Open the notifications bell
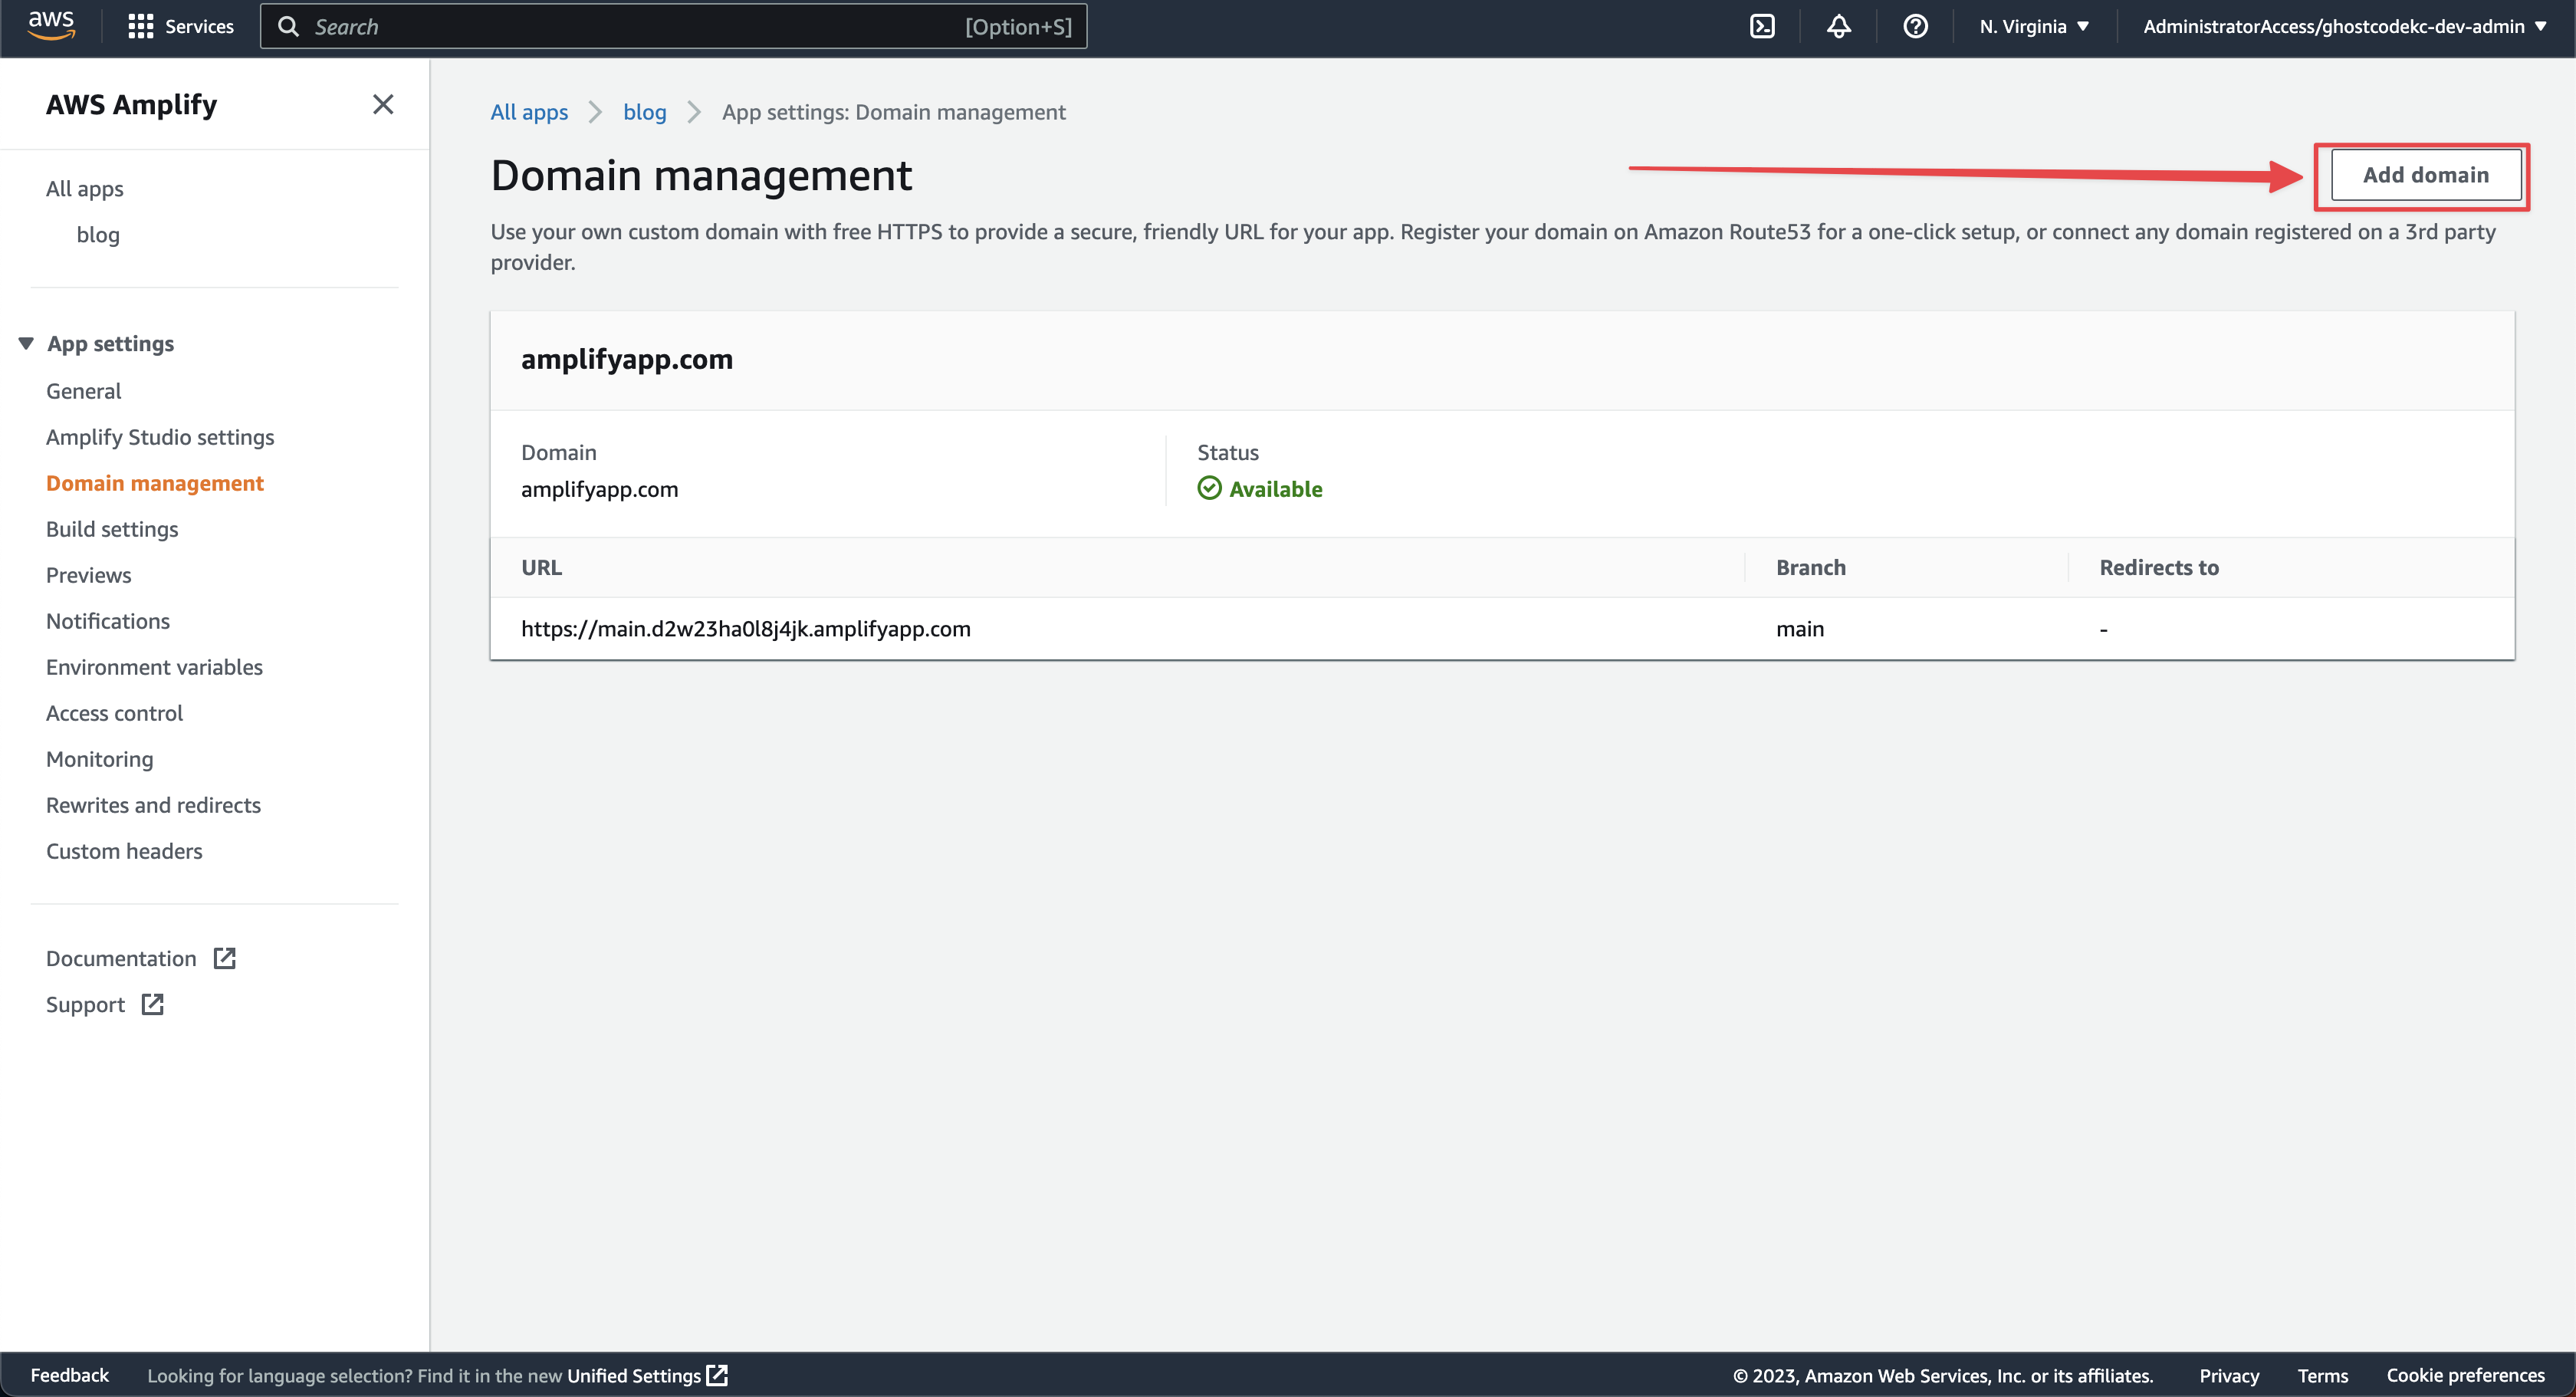This screenshot has height=1397, width=2576. 1838,27
